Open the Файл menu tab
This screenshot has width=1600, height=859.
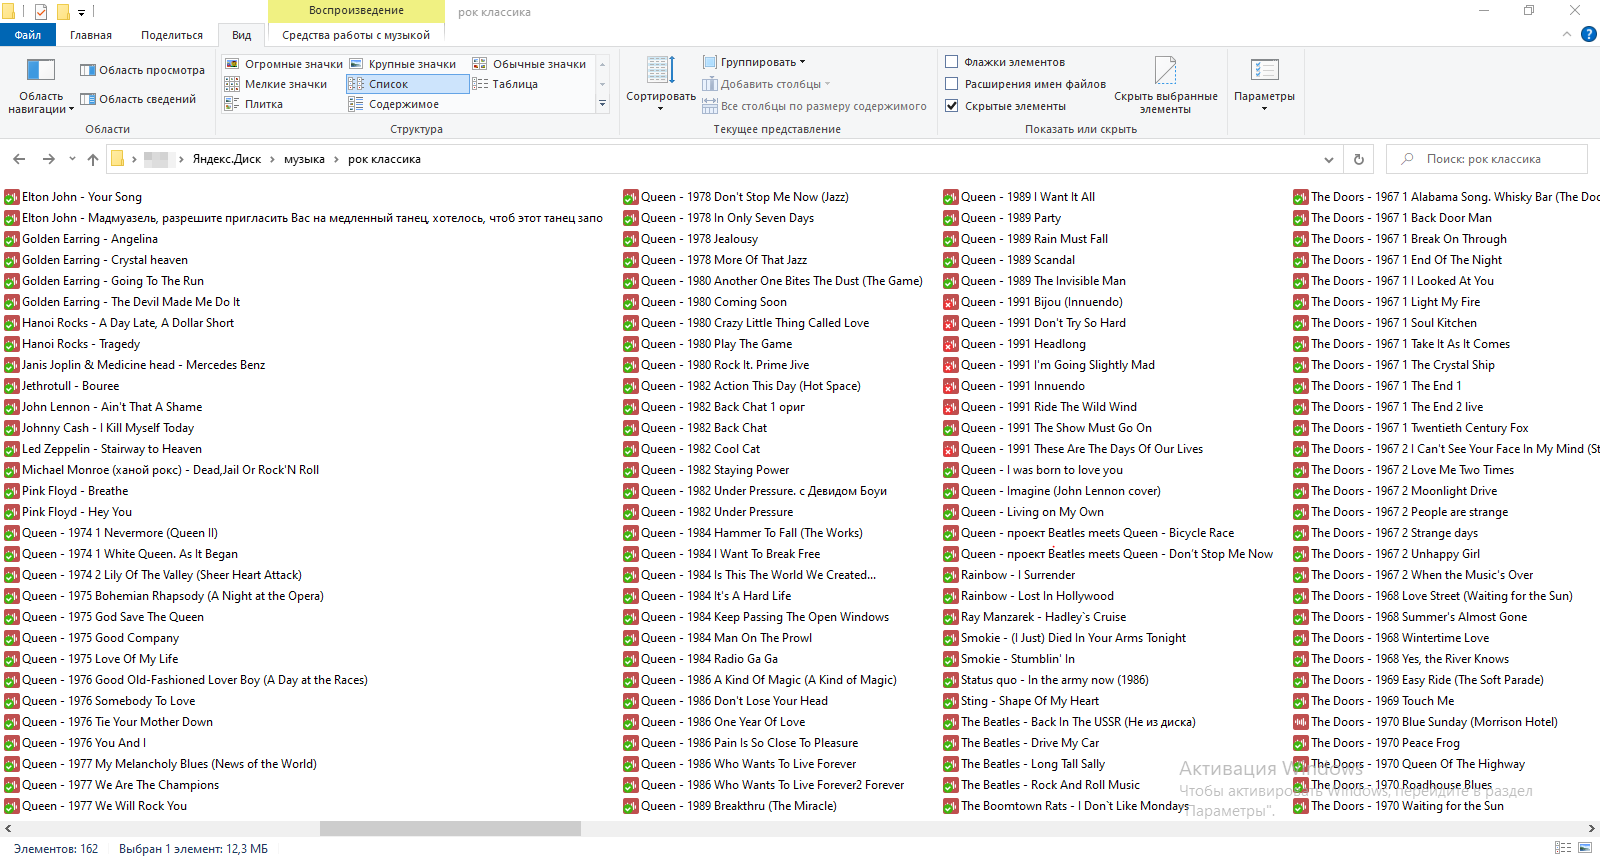(x=28, y=35)
